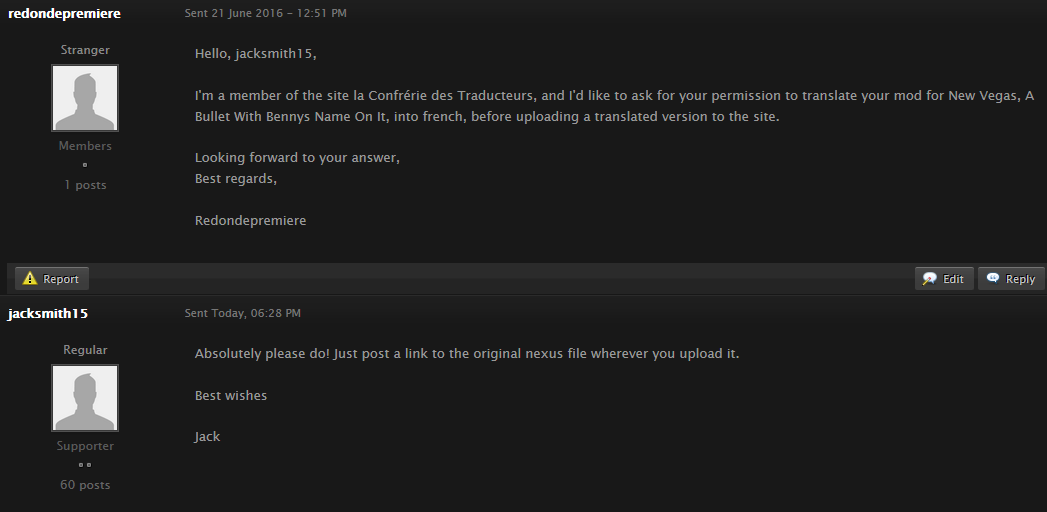Screen dimensions: 1047x512
Task: Click the "Absolutely please do!" reply text
Action: point(467,354)
